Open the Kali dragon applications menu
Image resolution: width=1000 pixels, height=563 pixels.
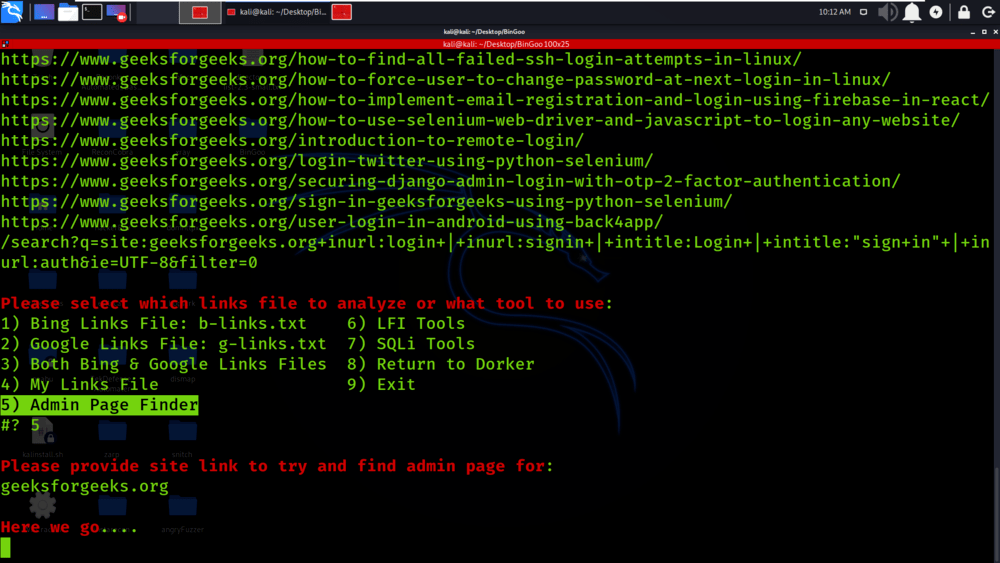pos(11,11)
